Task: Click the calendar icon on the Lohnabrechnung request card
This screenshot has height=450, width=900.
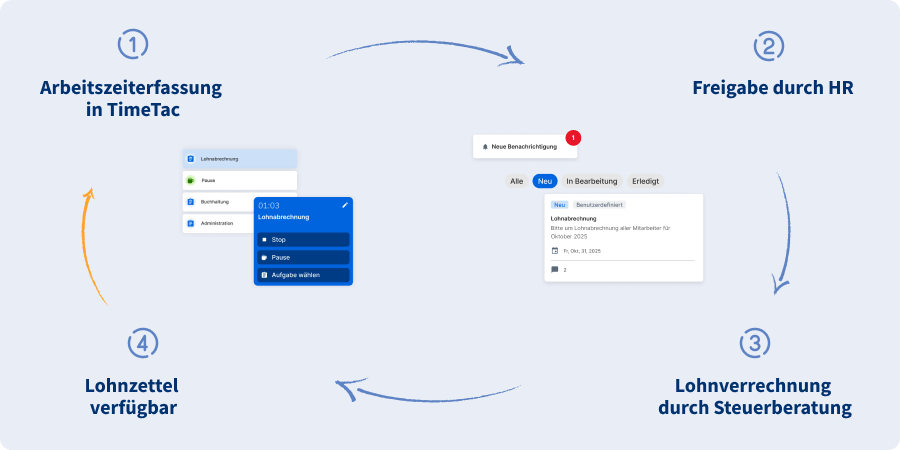Action: tap(554, 251)
